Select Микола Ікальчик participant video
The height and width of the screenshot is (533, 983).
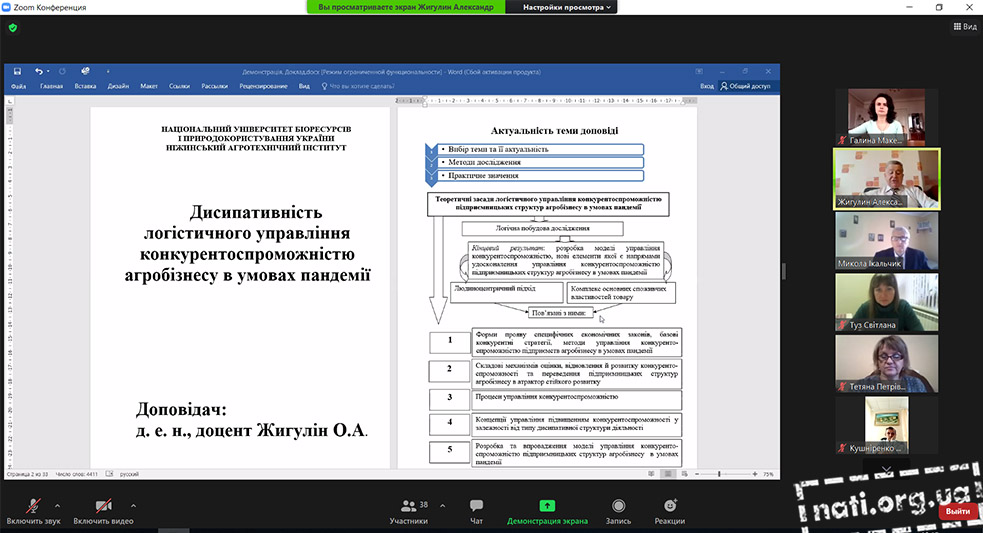(x=886, y=241)
